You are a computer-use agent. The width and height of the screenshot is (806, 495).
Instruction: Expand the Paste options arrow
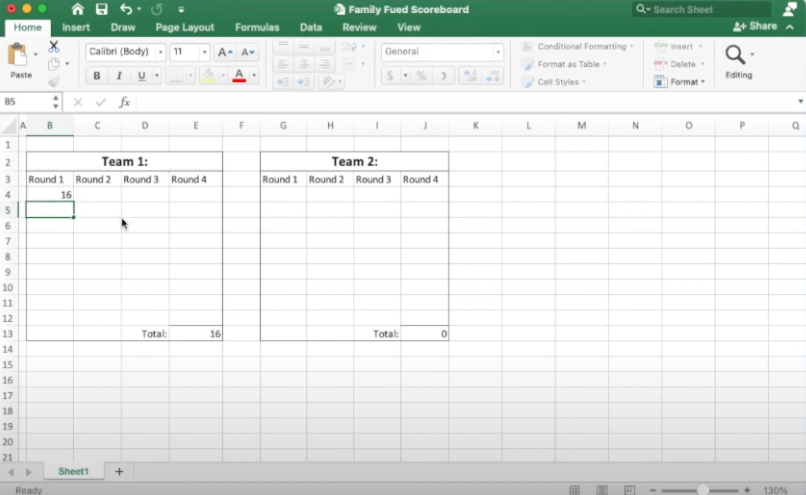tap(35, 54)
